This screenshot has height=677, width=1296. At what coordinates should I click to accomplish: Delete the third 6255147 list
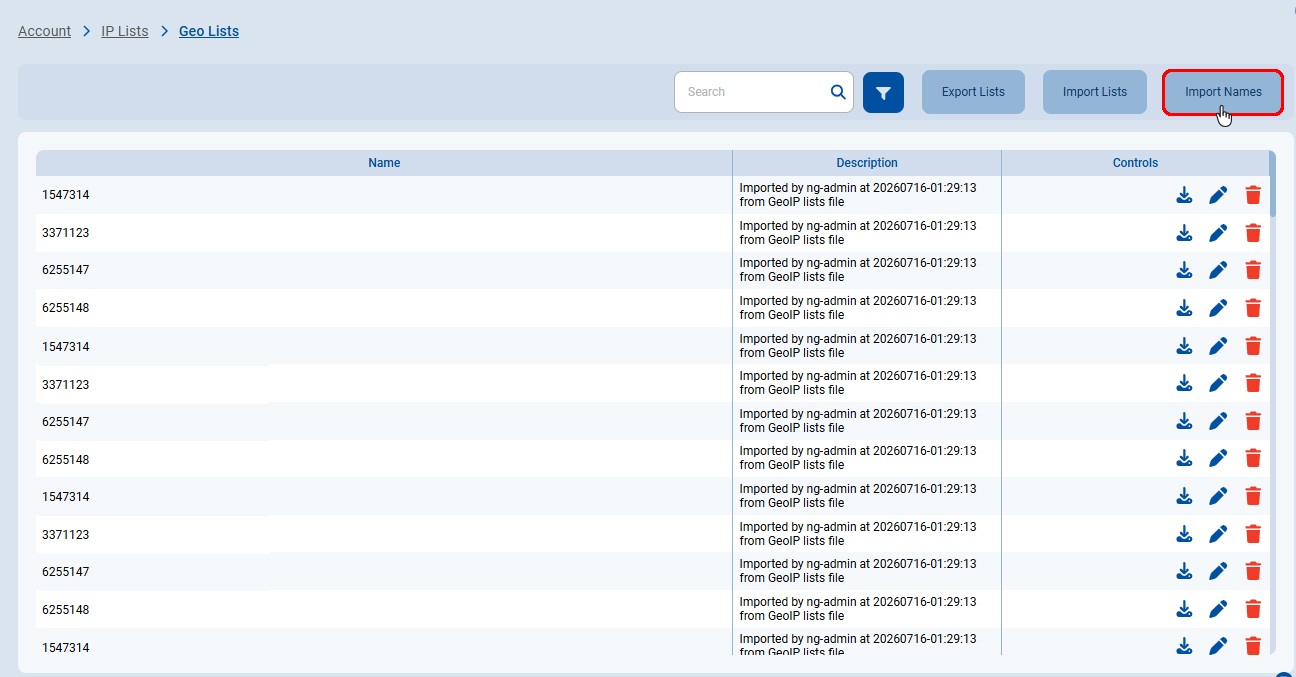[1253, 571]
